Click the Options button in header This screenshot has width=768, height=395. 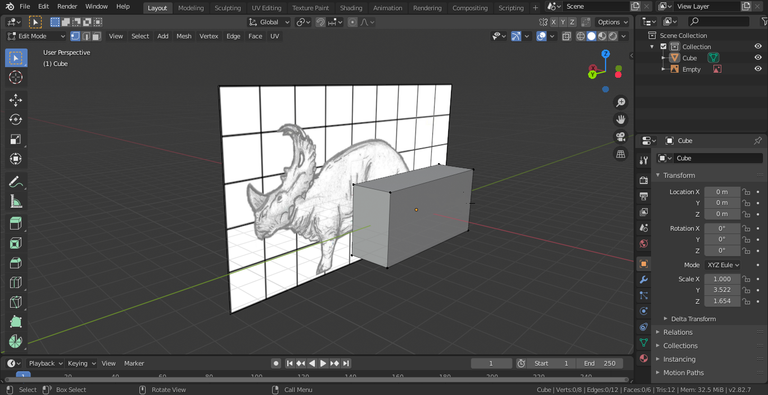pyautogui.click(x=612, y=22)
